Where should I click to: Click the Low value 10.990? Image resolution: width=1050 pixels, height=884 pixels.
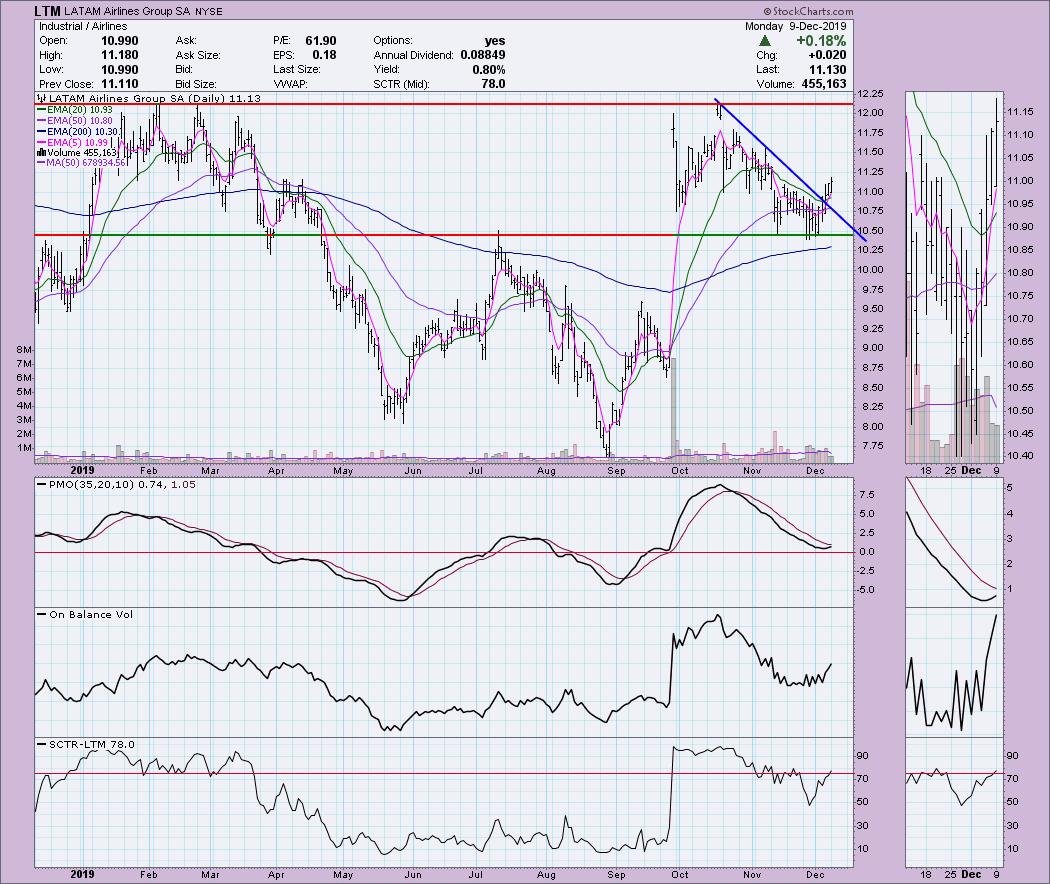coord(119,70)
